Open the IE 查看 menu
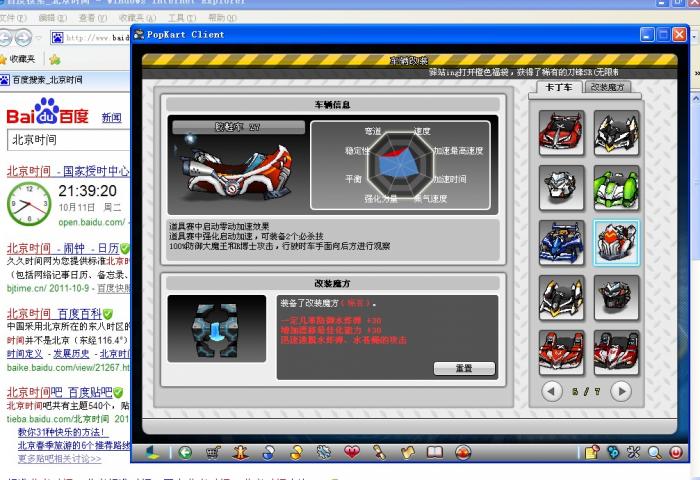This screenshot has height=480, width=700. click(92, 18)
